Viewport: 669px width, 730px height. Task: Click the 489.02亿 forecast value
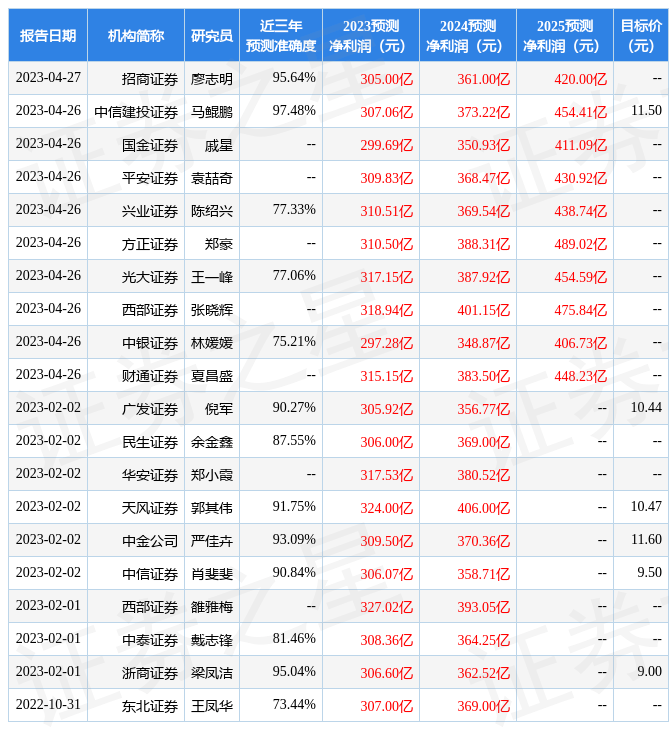coord(581,244)
